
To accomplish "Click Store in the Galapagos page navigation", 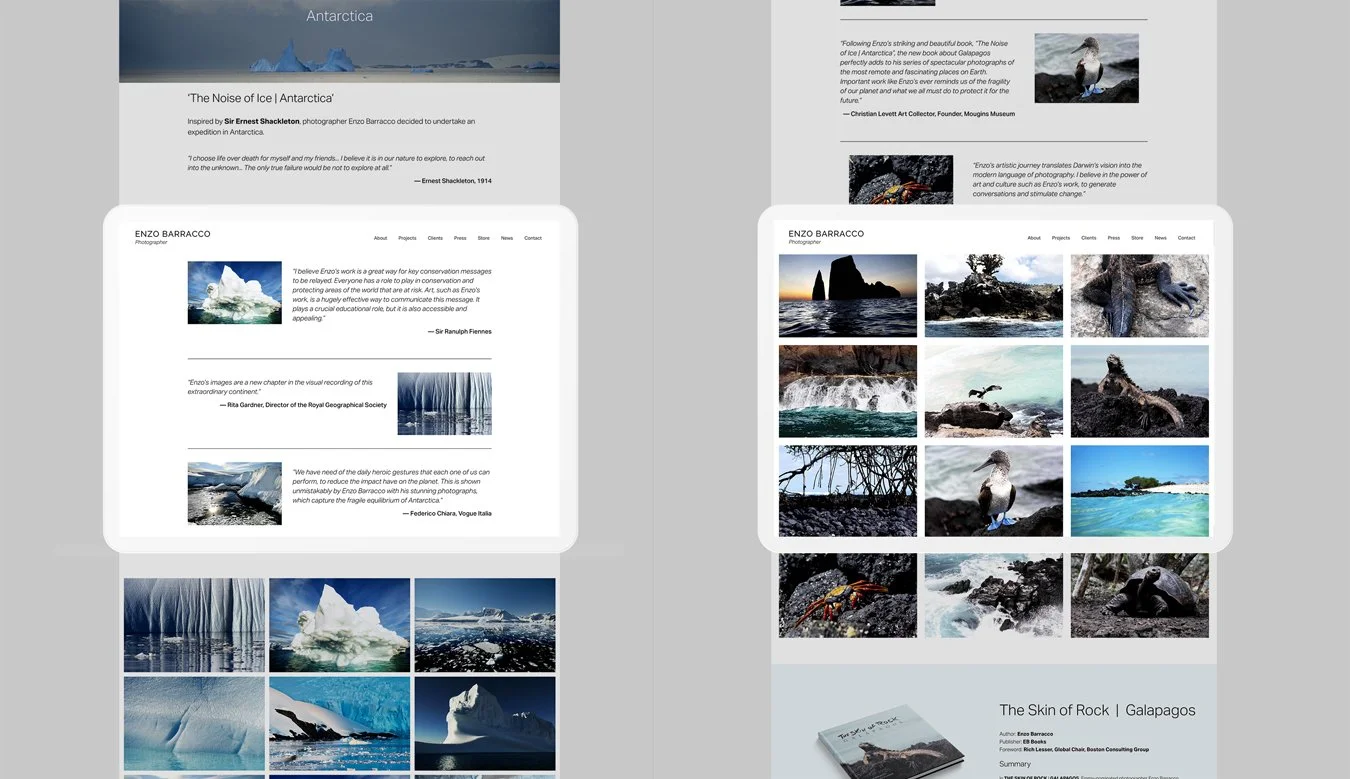I will tap(1137, 238).
